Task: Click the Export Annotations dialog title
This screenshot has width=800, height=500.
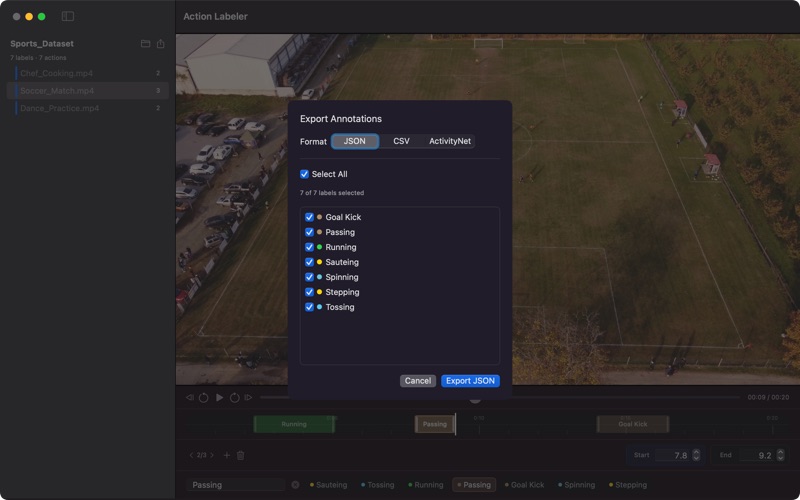Action: tap(341, 119)
